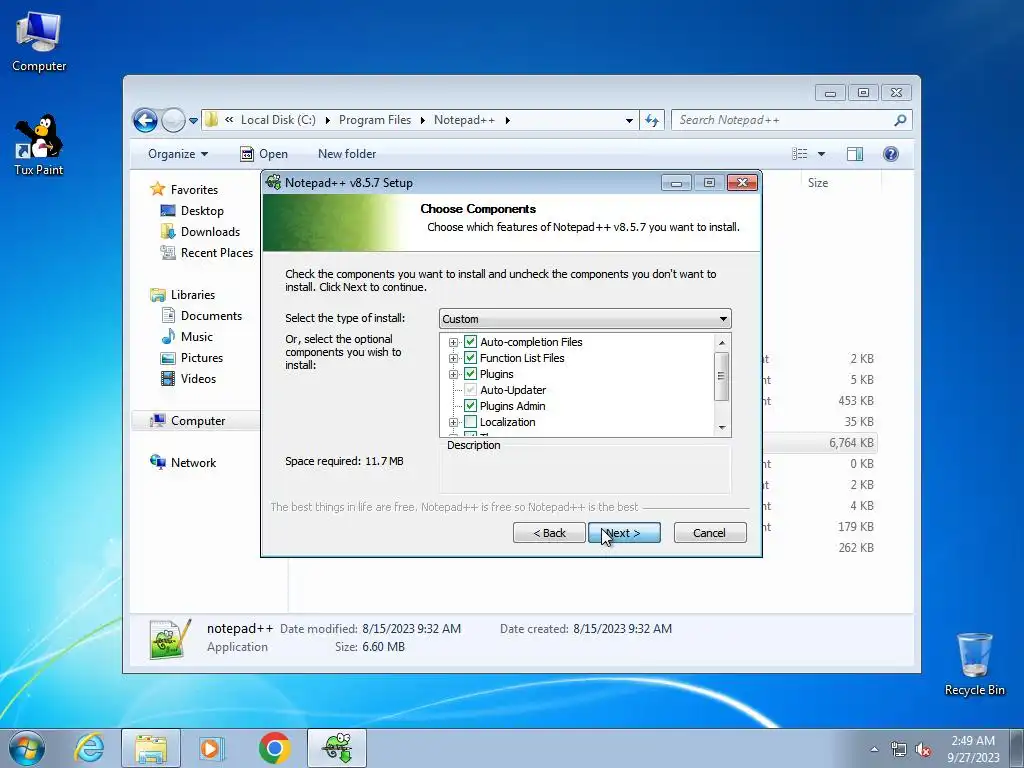
Task: Select the file row sized 6,764 KB
Action: pyautogui.click(x=820, y=443)
